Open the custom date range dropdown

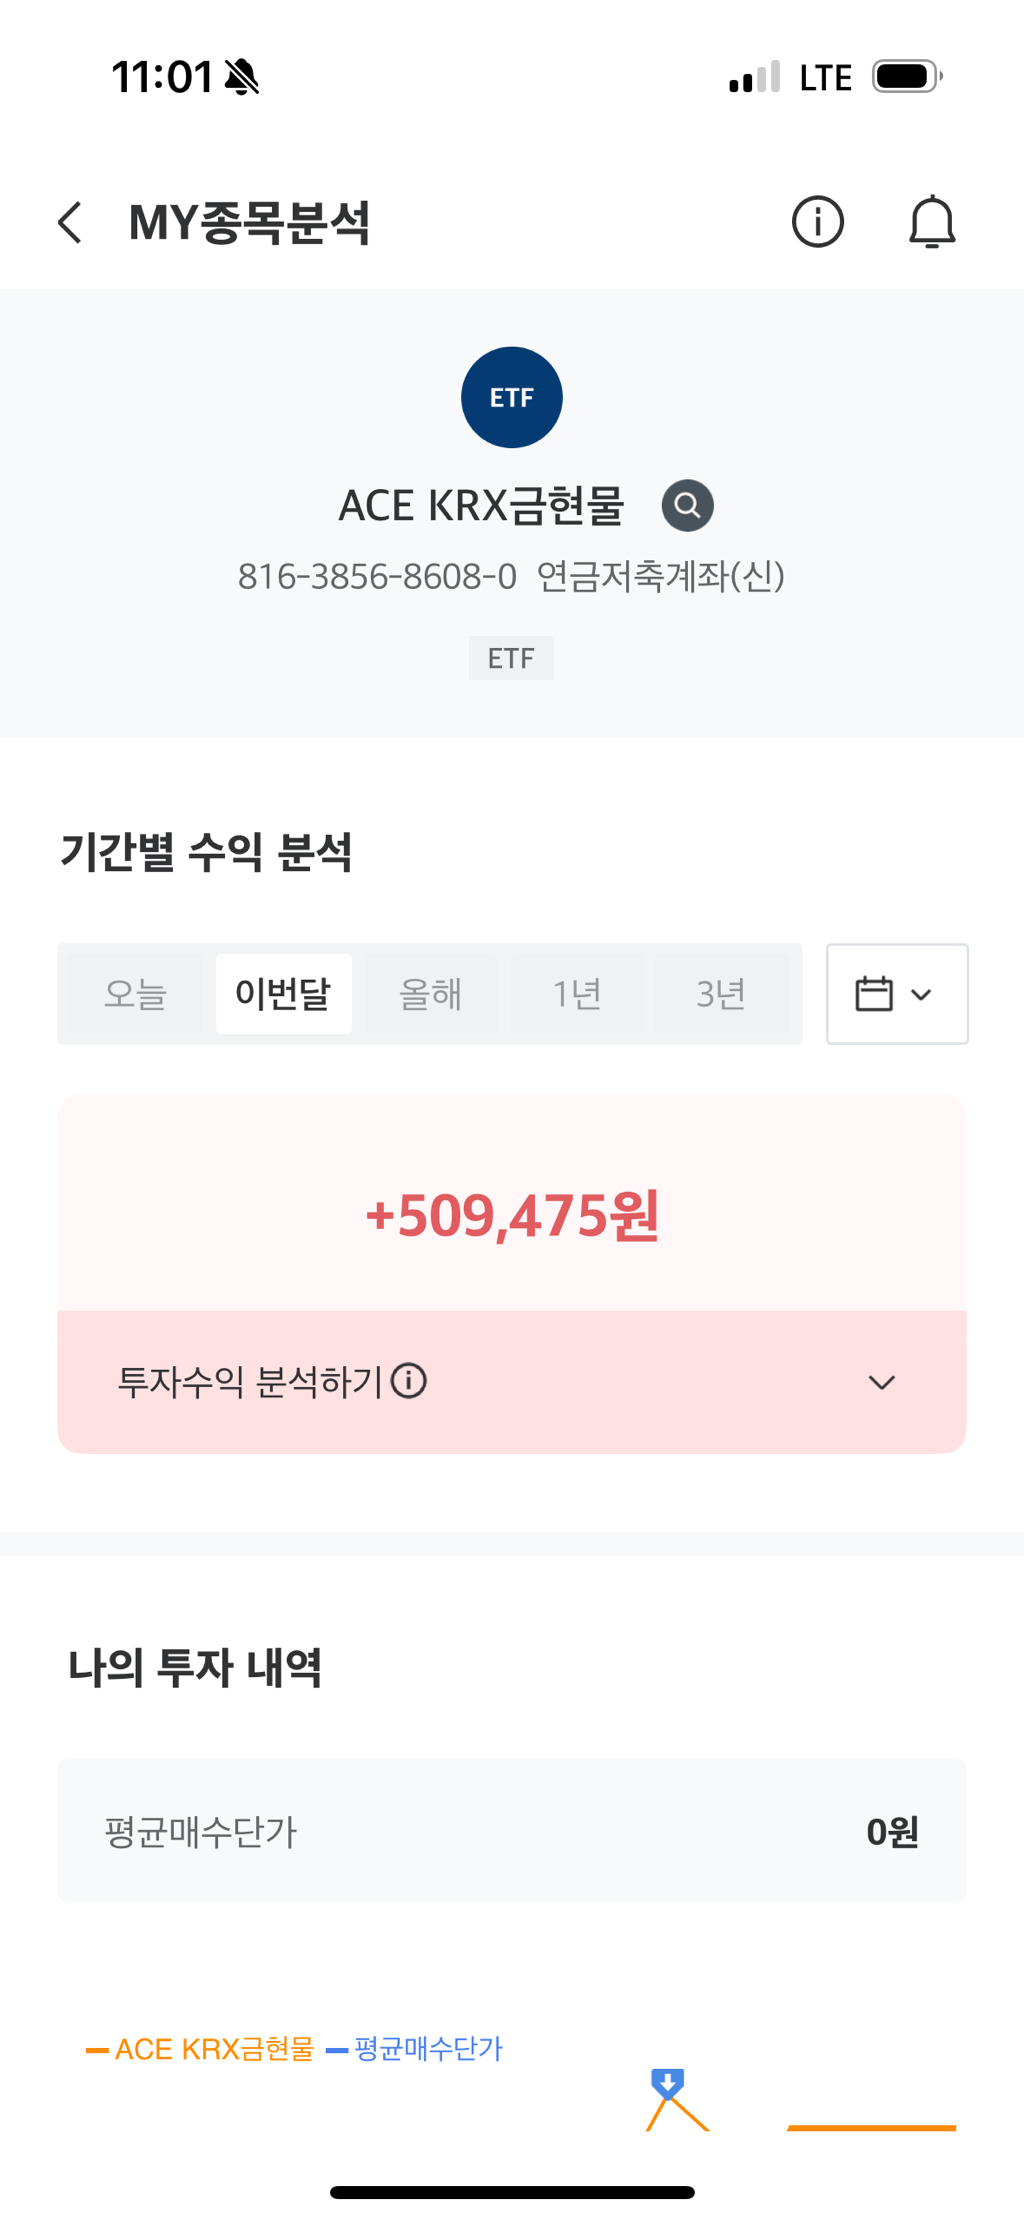click(x=897, y=993)
